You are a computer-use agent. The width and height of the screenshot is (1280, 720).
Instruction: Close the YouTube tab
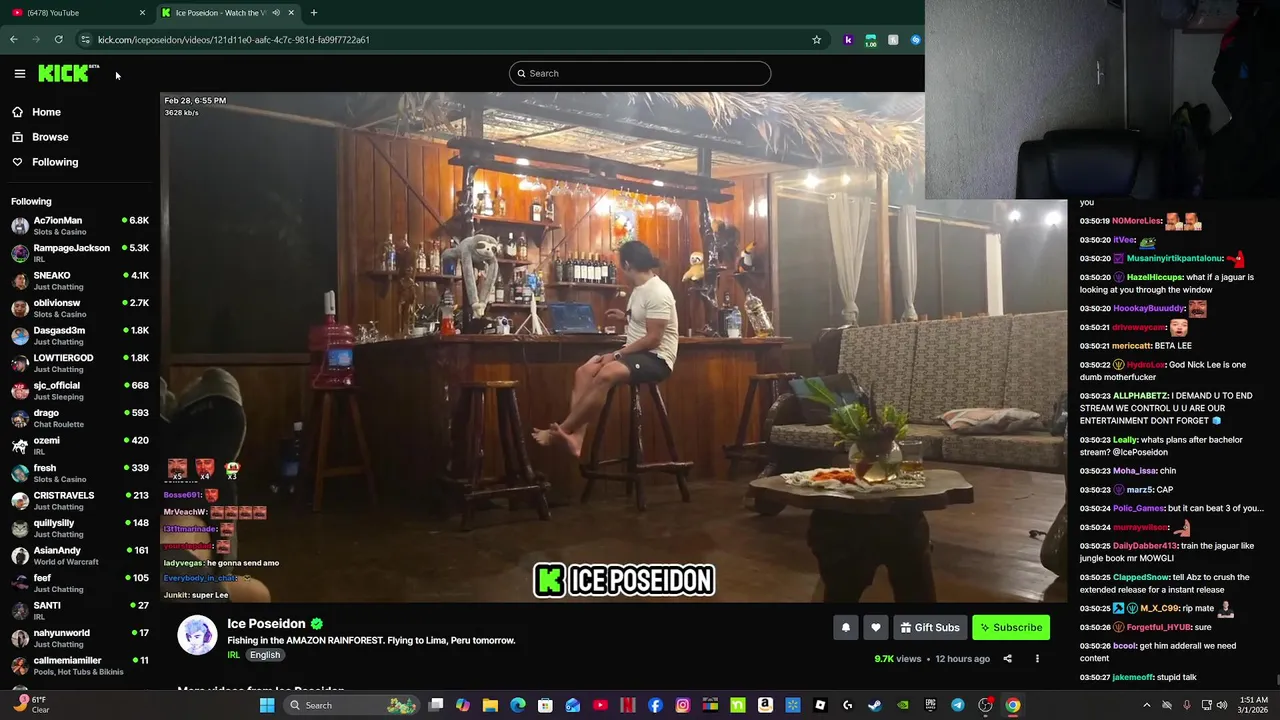142,13
